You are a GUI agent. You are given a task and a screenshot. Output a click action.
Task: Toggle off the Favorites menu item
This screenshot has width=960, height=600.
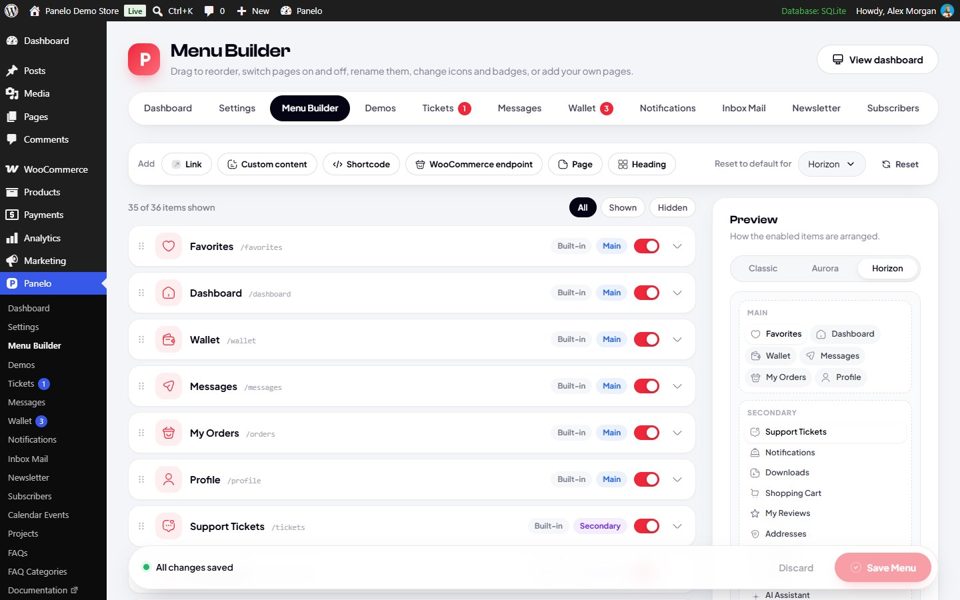(647, 246)
